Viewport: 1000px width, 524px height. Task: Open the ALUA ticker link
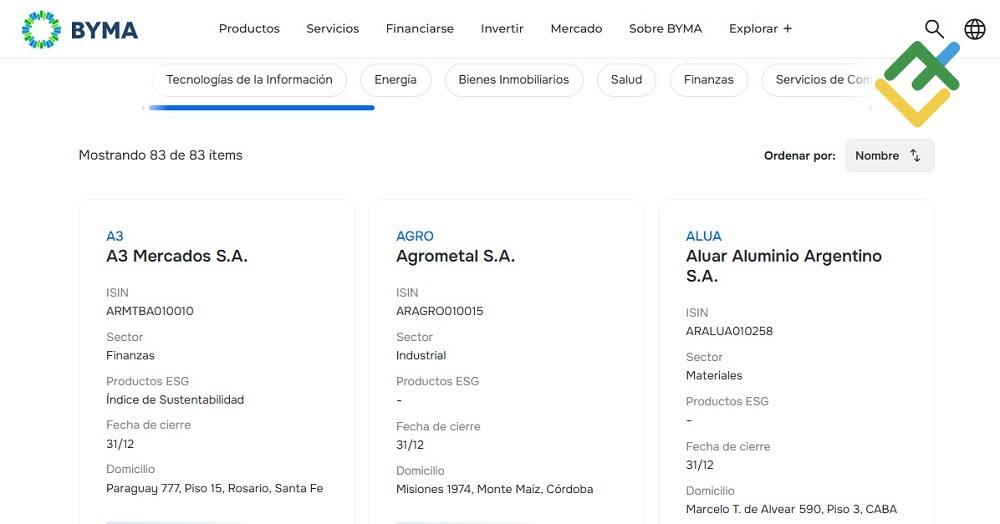point(703,236)
